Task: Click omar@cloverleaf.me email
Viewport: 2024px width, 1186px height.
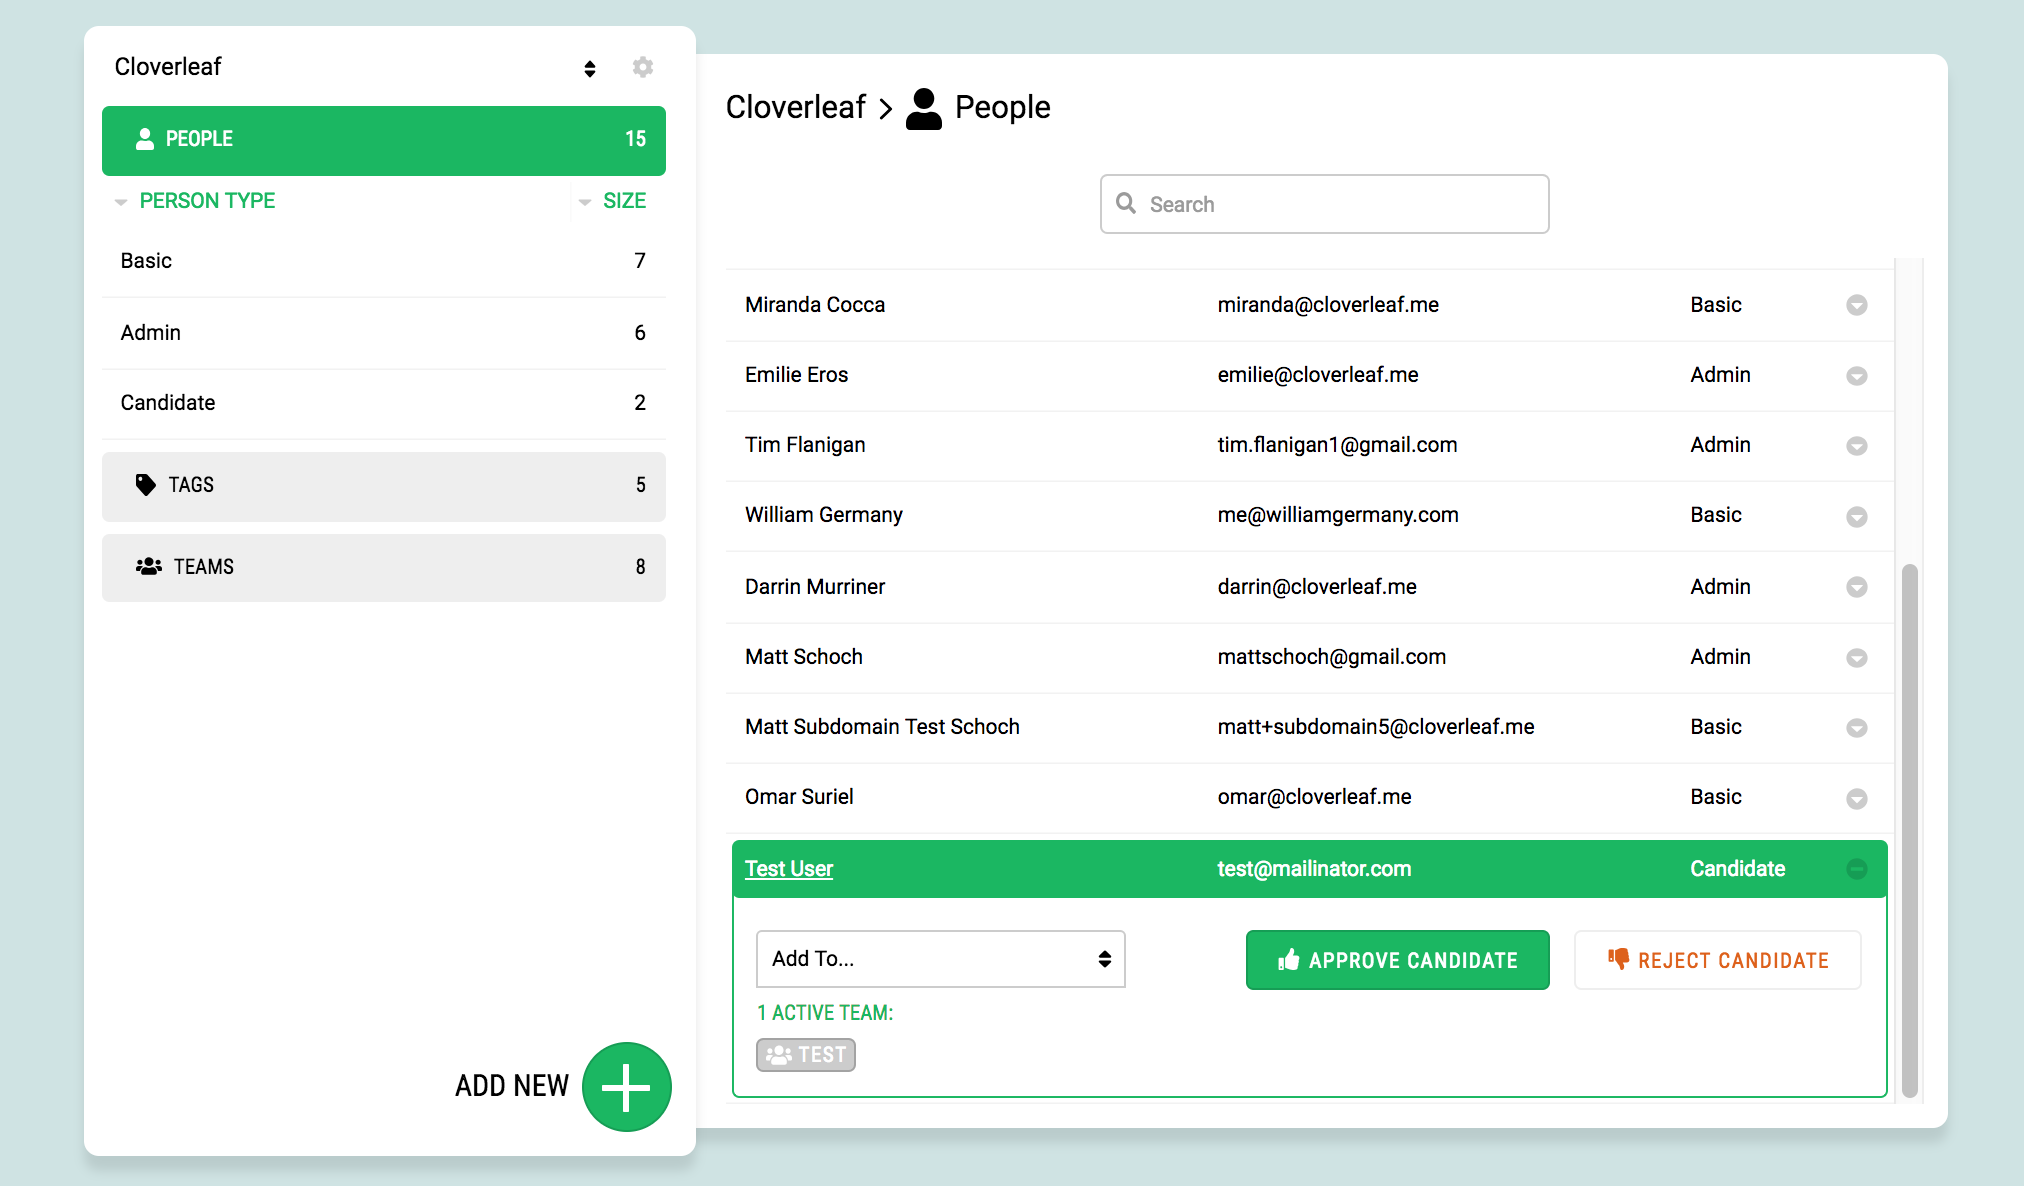Action: pos(1315,797)
